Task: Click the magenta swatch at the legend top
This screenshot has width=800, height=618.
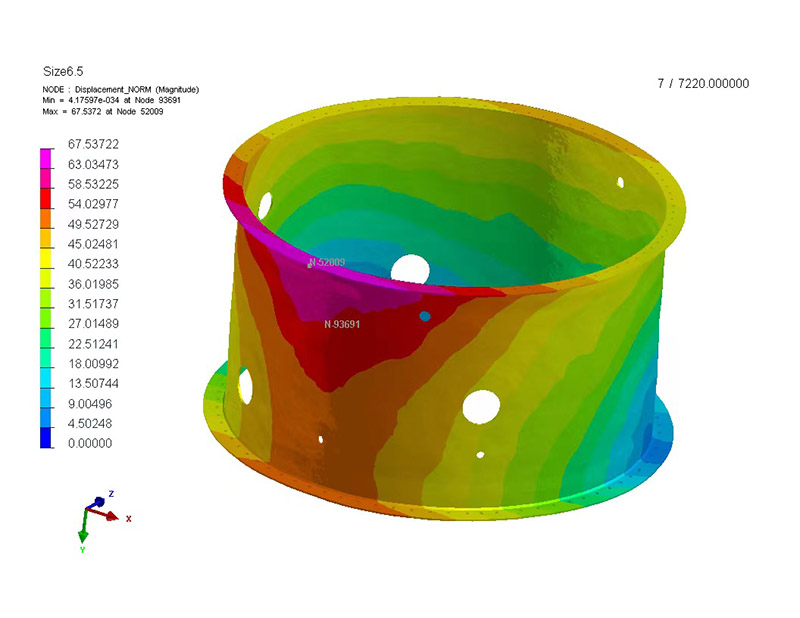Action: tap(46, 157)
